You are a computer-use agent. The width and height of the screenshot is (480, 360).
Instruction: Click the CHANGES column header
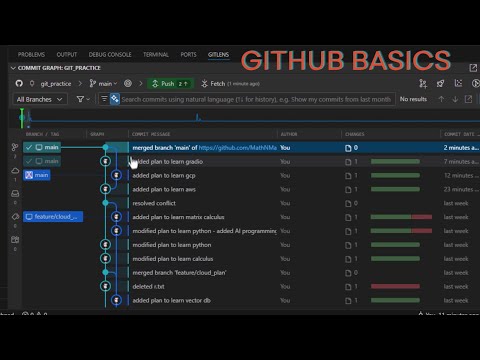(x=355, y=134)
